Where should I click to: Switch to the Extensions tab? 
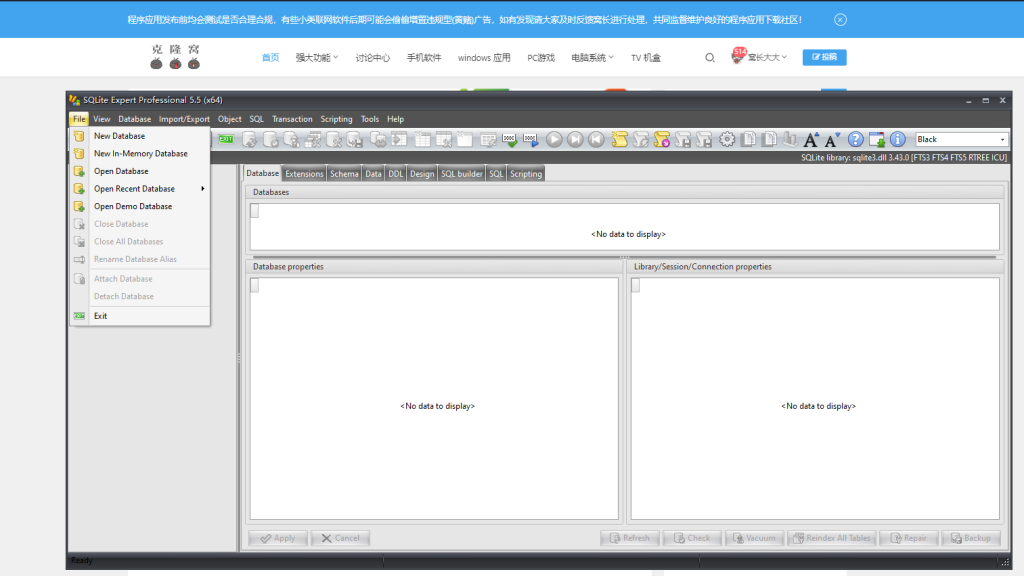(x=304, y=174)
